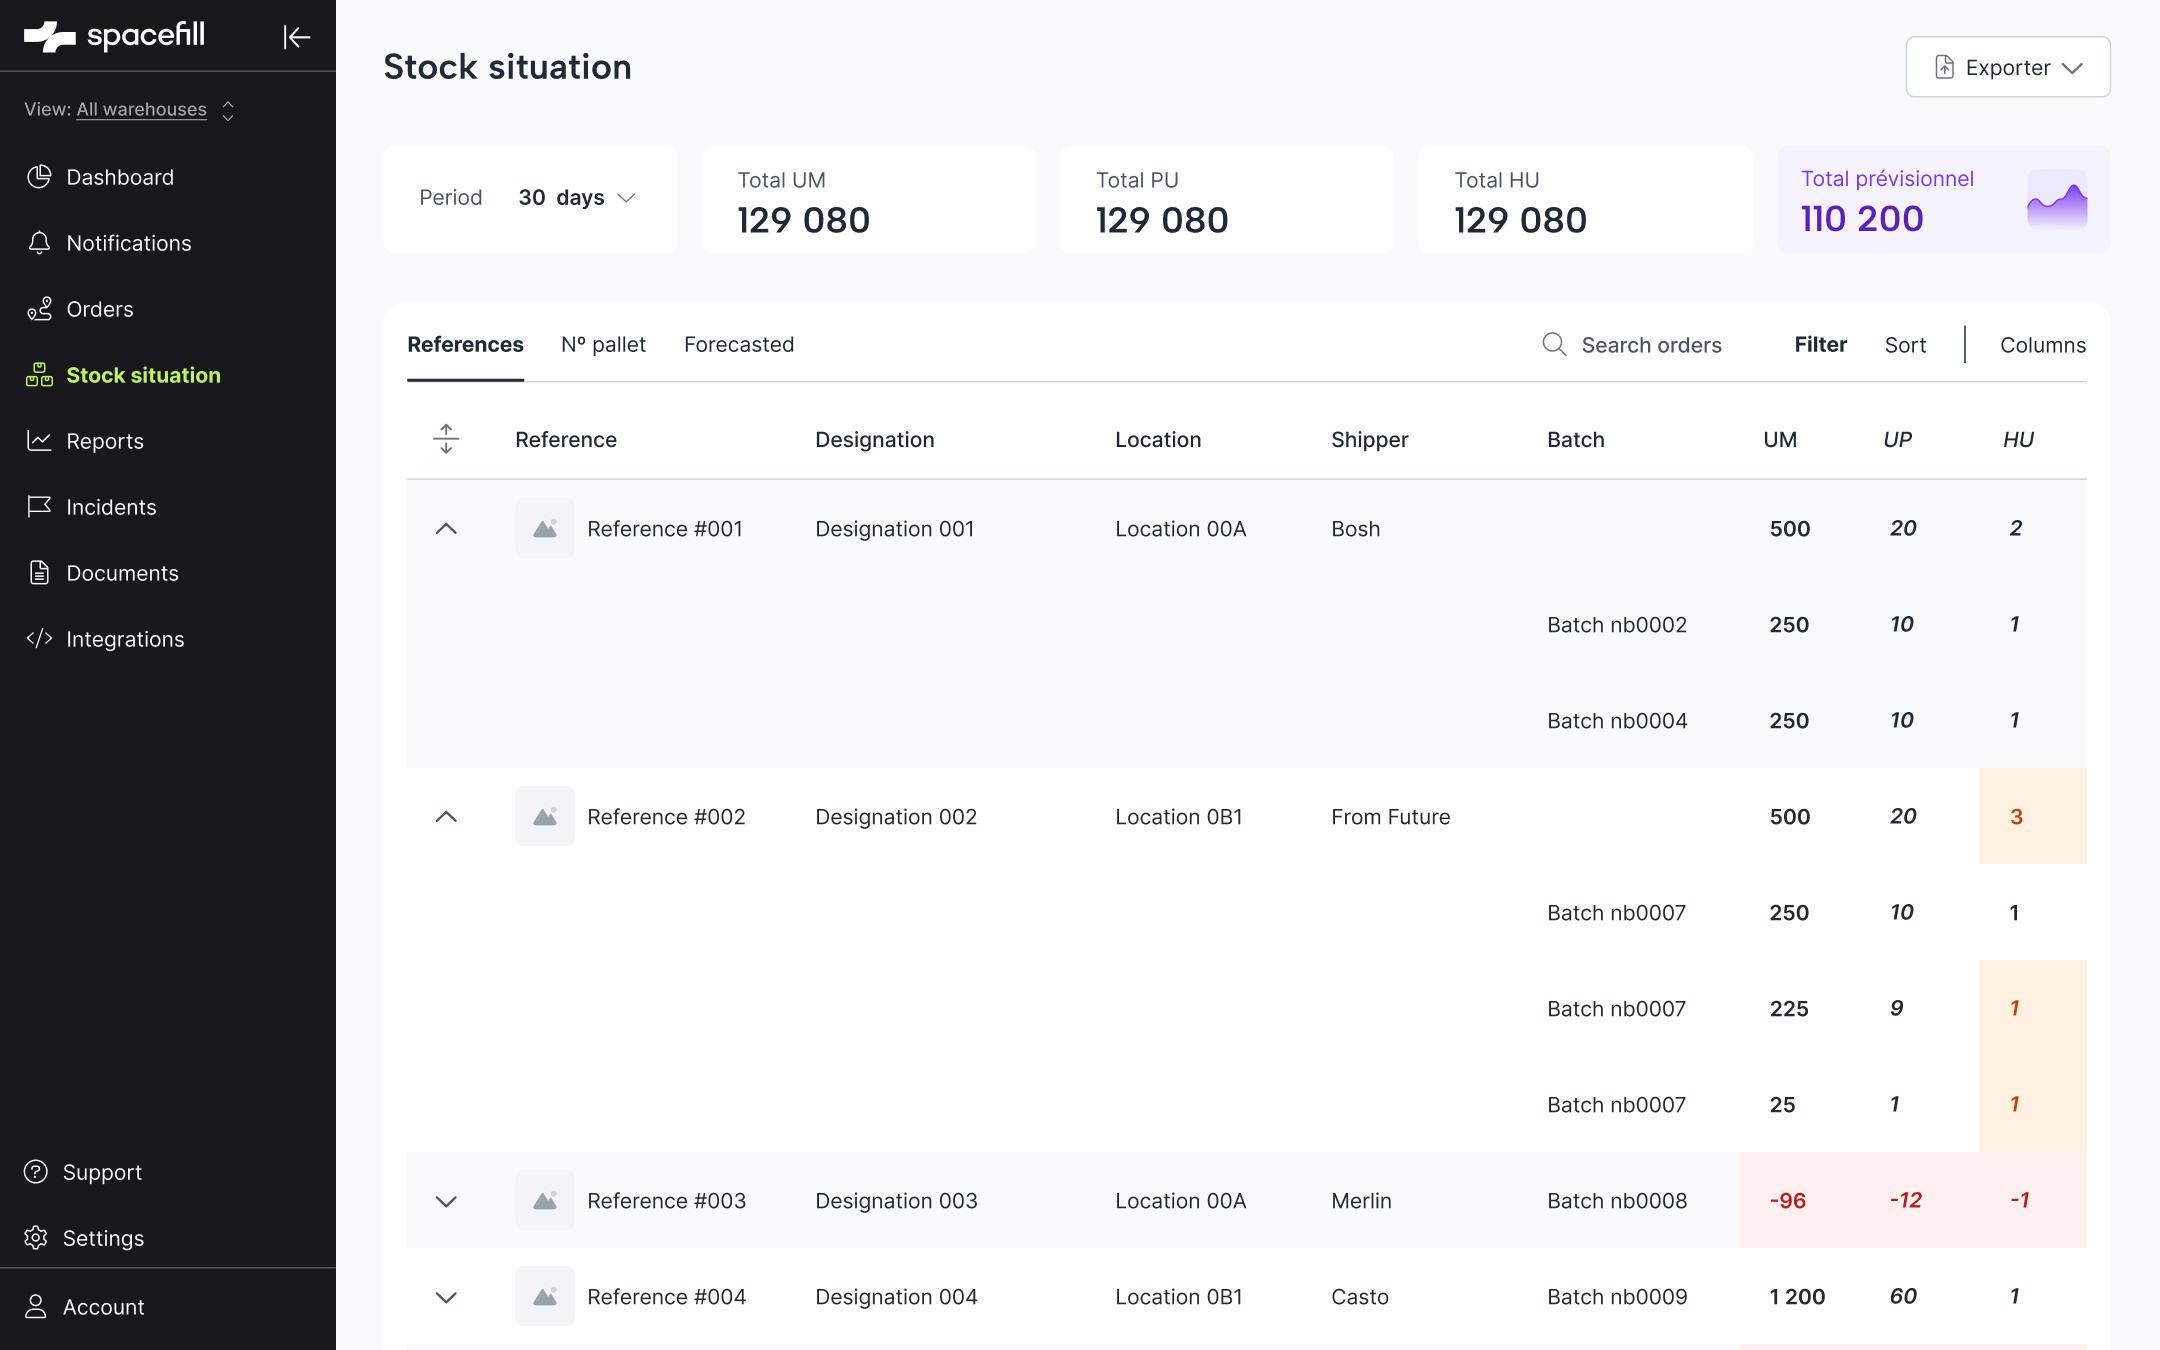2160x1350 pixels.
Task: Open the Exporter dropdown
Action: click(x=2008, y=67)
